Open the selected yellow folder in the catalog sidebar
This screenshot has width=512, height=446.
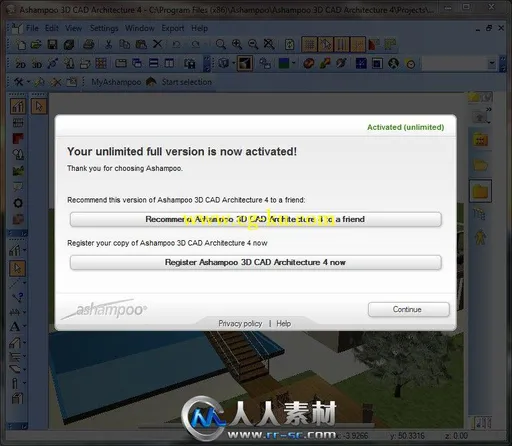480,191
